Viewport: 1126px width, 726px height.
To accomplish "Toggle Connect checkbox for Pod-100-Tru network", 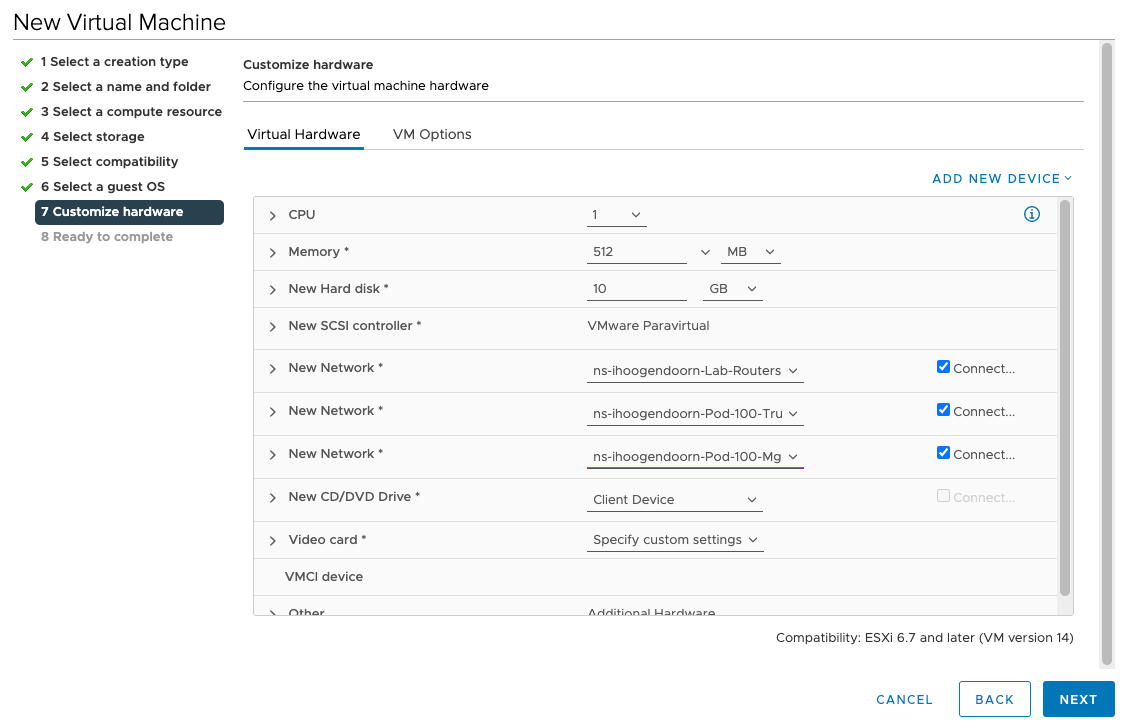I will click(943, 410).
